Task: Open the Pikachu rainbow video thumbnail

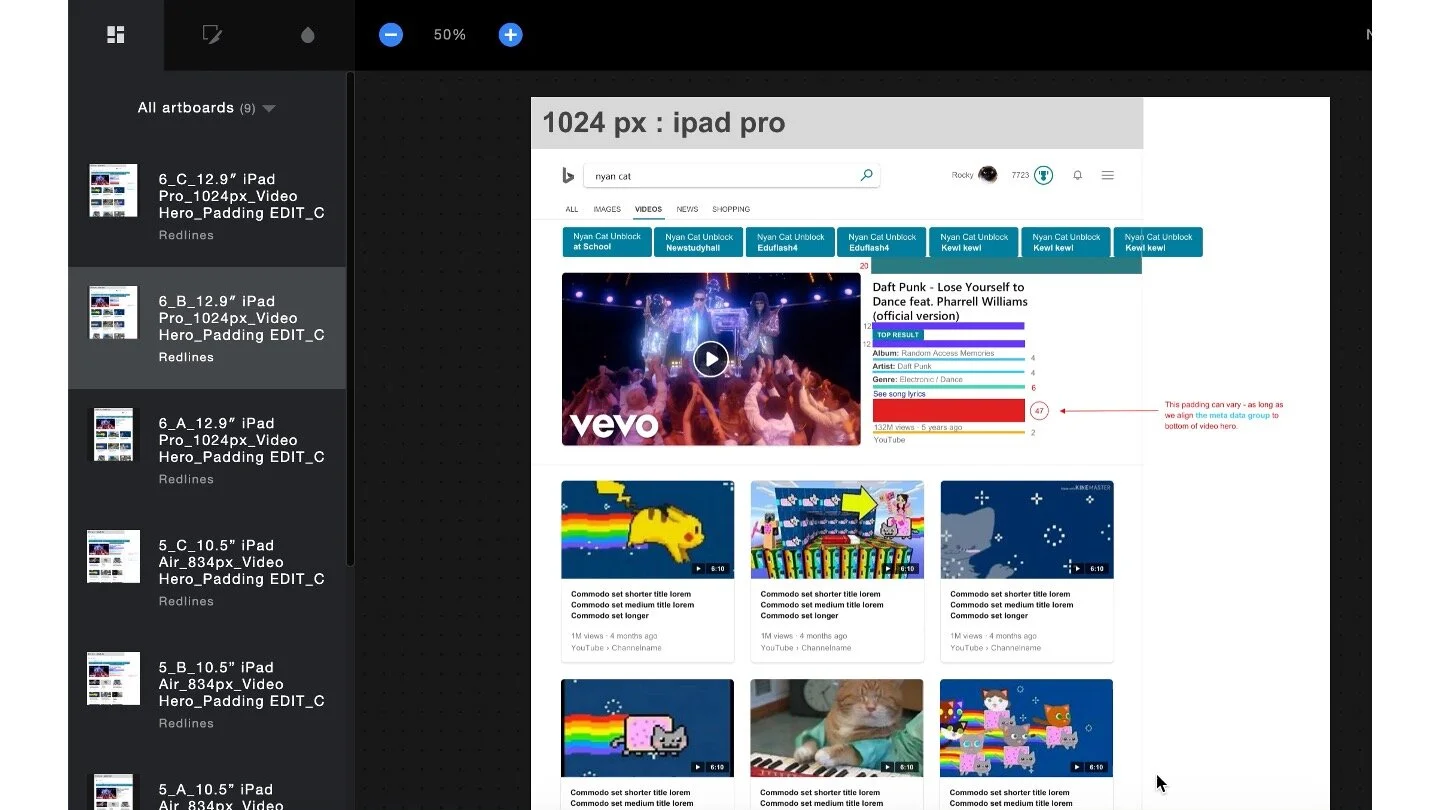Action: coord(648,529)
